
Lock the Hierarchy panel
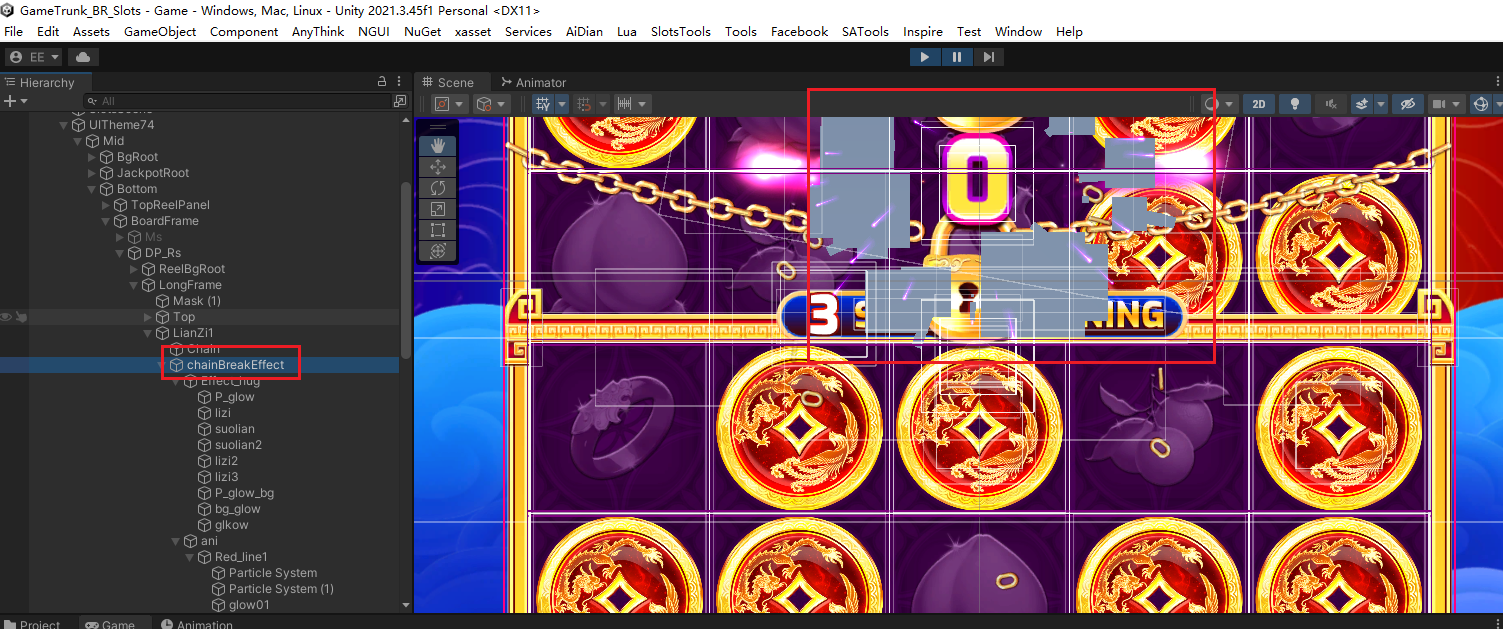point(381,82)
